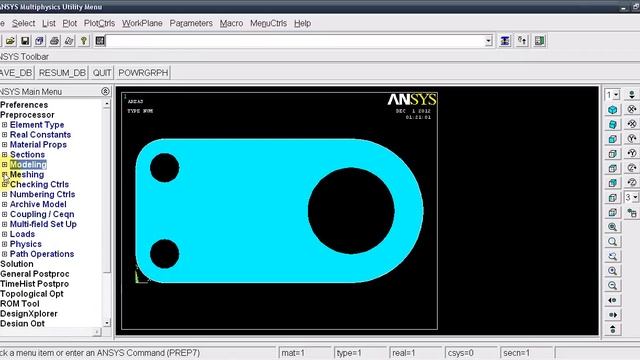This screenshot has width=640, height=360.
Task: Open the command input dropdown arrow
Action: pos(489,41)
